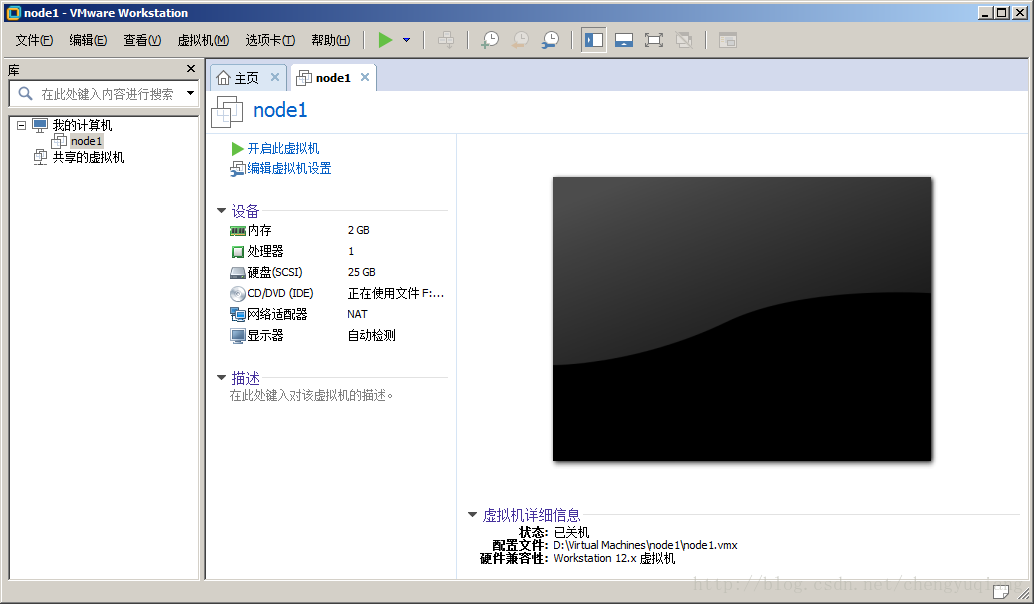This screenshot has width=1034, height=604.
Task: Maximize the VMware Workstation window
Action: (x=1002, y=13)
